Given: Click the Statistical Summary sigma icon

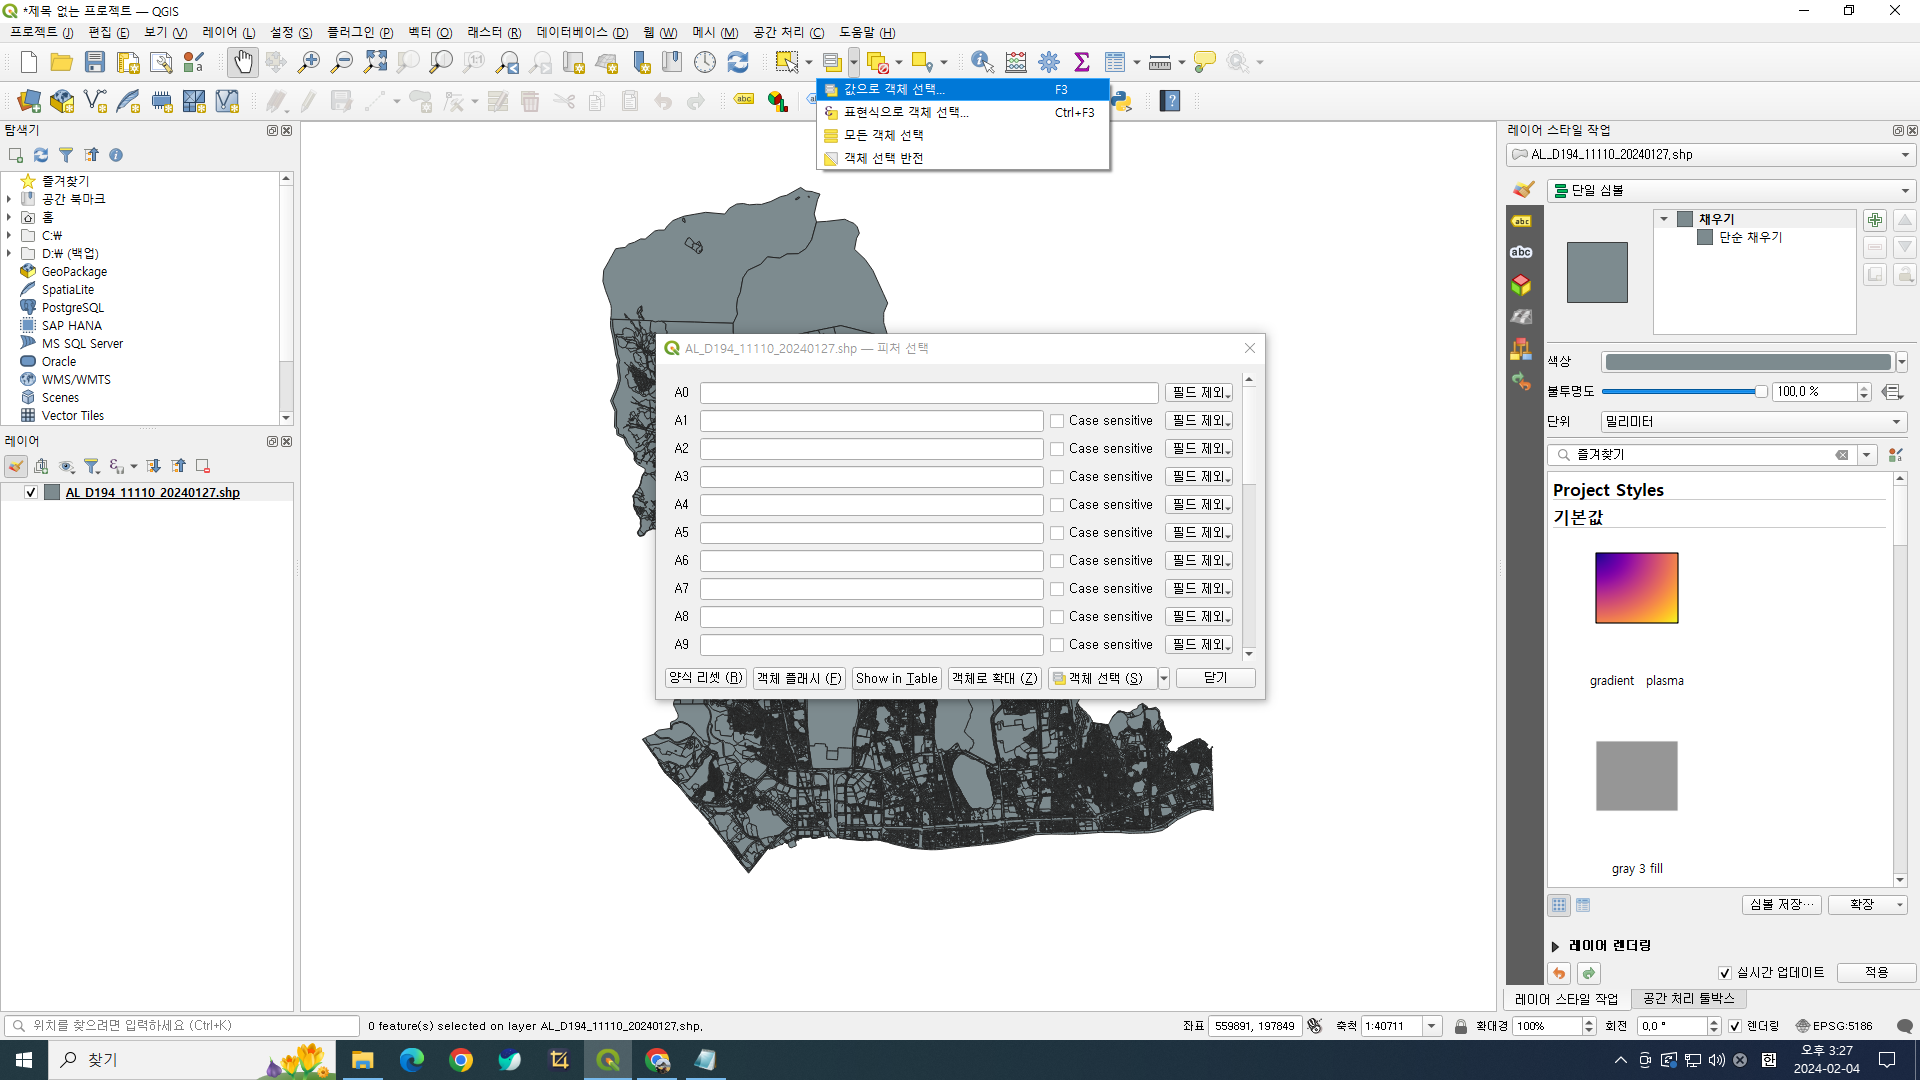Looking at the screenshot, I should (1082, 62).
